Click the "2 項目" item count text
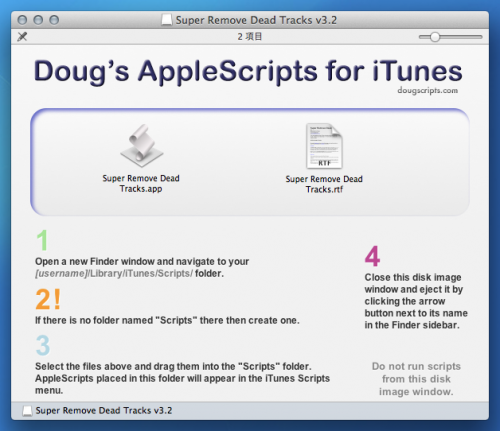 (x=250, y=37)
